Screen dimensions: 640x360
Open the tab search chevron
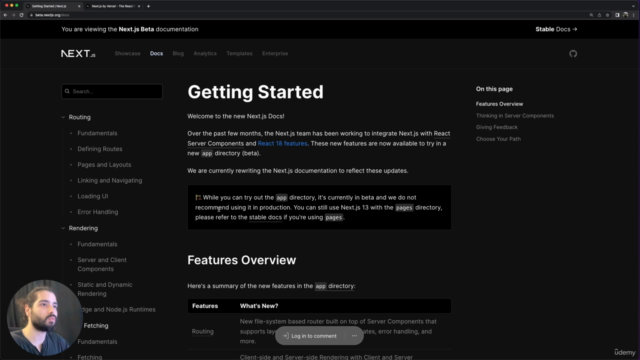click(633, 6)
